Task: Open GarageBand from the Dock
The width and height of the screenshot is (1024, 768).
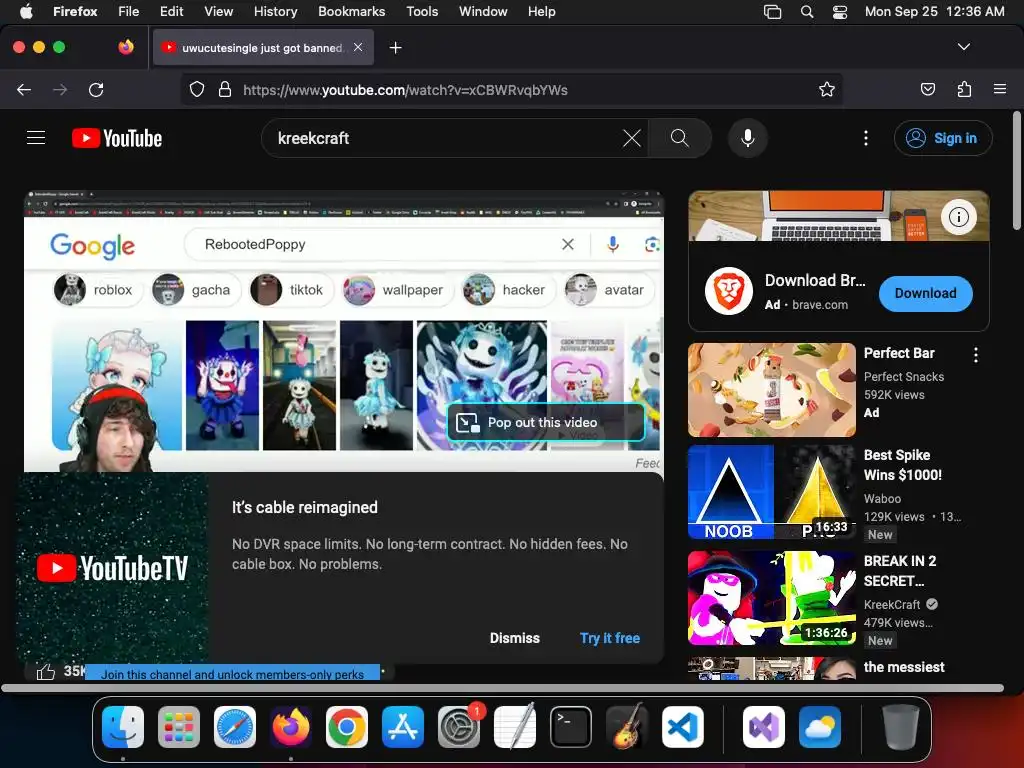Action: [x=627, y=727]
